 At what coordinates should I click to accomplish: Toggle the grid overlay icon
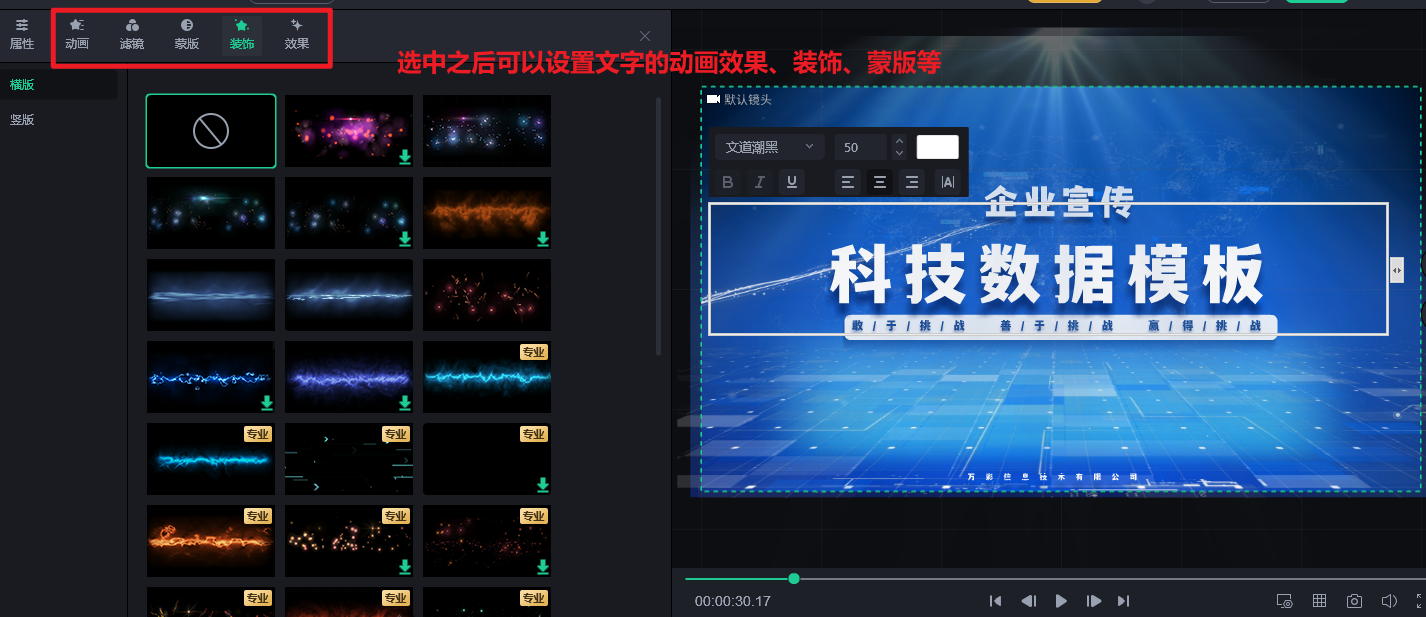coord(1319,601)
